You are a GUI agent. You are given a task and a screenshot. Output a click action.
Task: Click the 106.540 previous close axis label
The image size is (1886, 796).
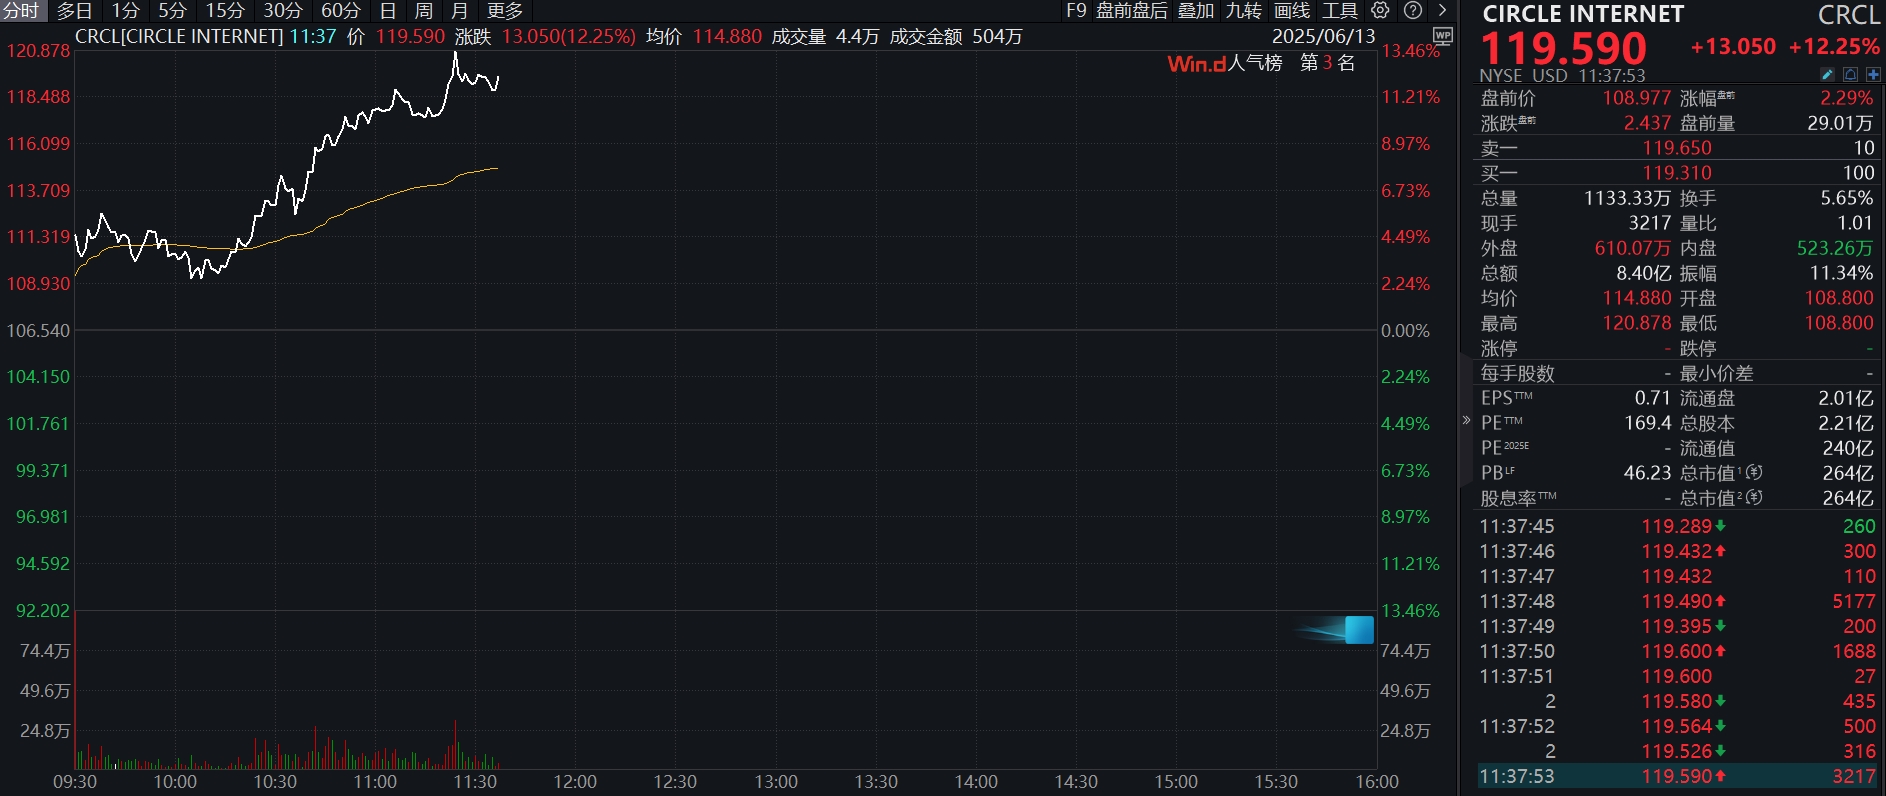39,330
